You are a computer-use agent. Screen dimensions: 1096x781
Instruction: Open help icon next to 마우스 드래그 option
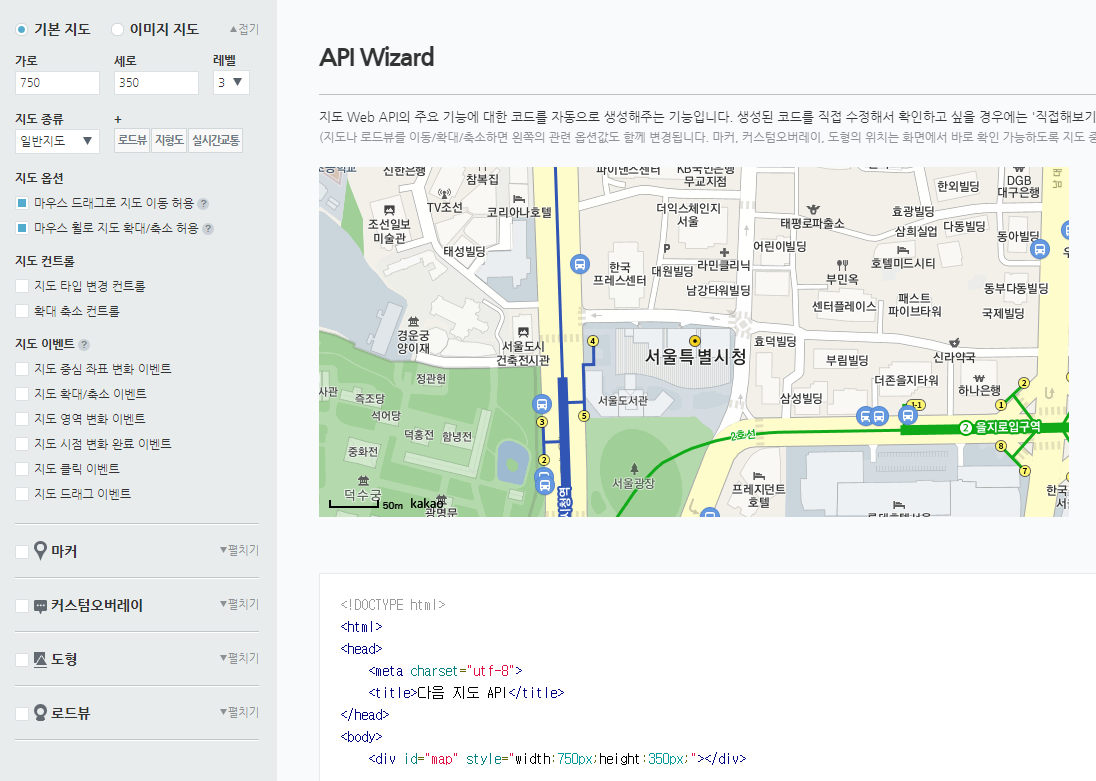click(x=203, y=203)
